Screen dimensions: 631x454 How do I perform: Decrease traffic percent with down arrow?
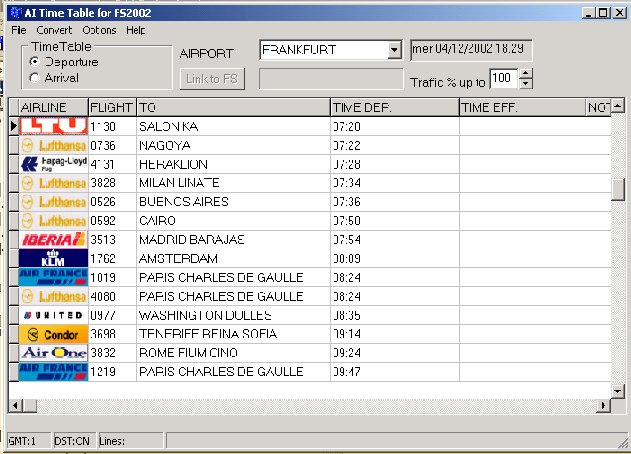click(525, 83)
